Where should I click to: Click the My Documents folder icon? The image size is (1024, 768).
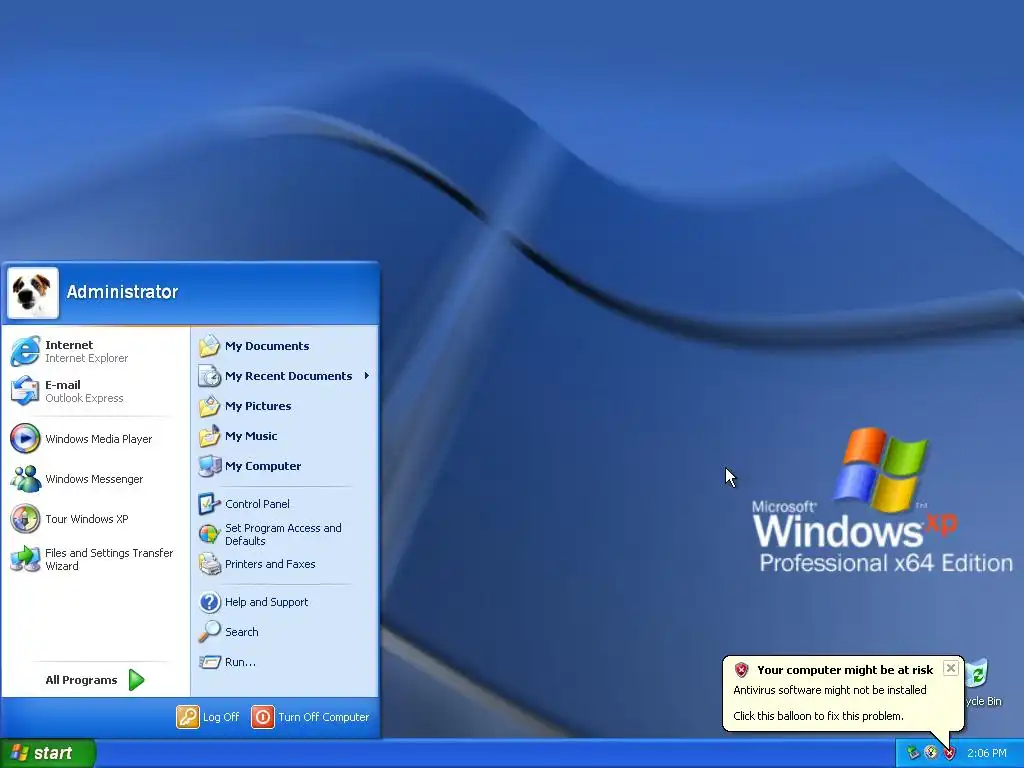click(x=210, y=346)
